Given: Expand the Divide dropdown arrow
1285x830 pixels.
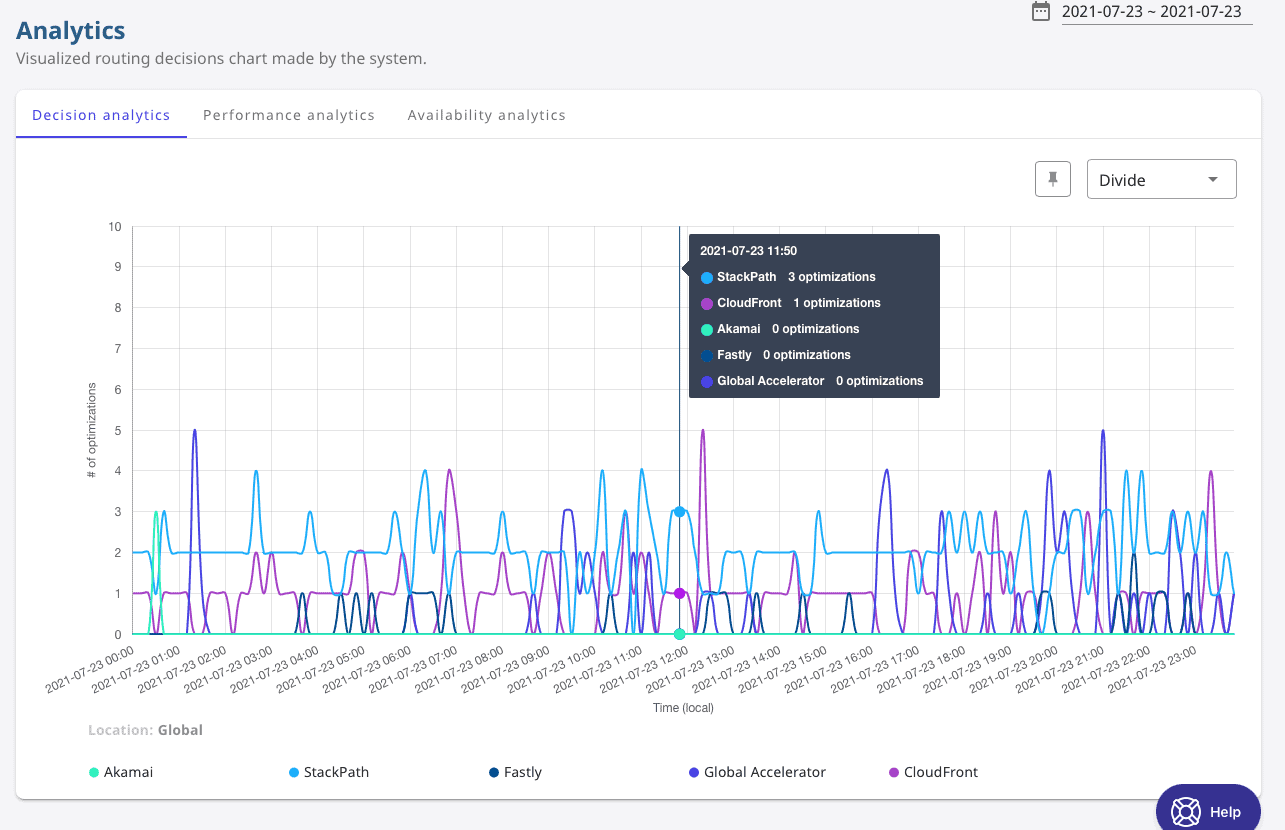Looking at the screenshot, I should coord(1213,179).
